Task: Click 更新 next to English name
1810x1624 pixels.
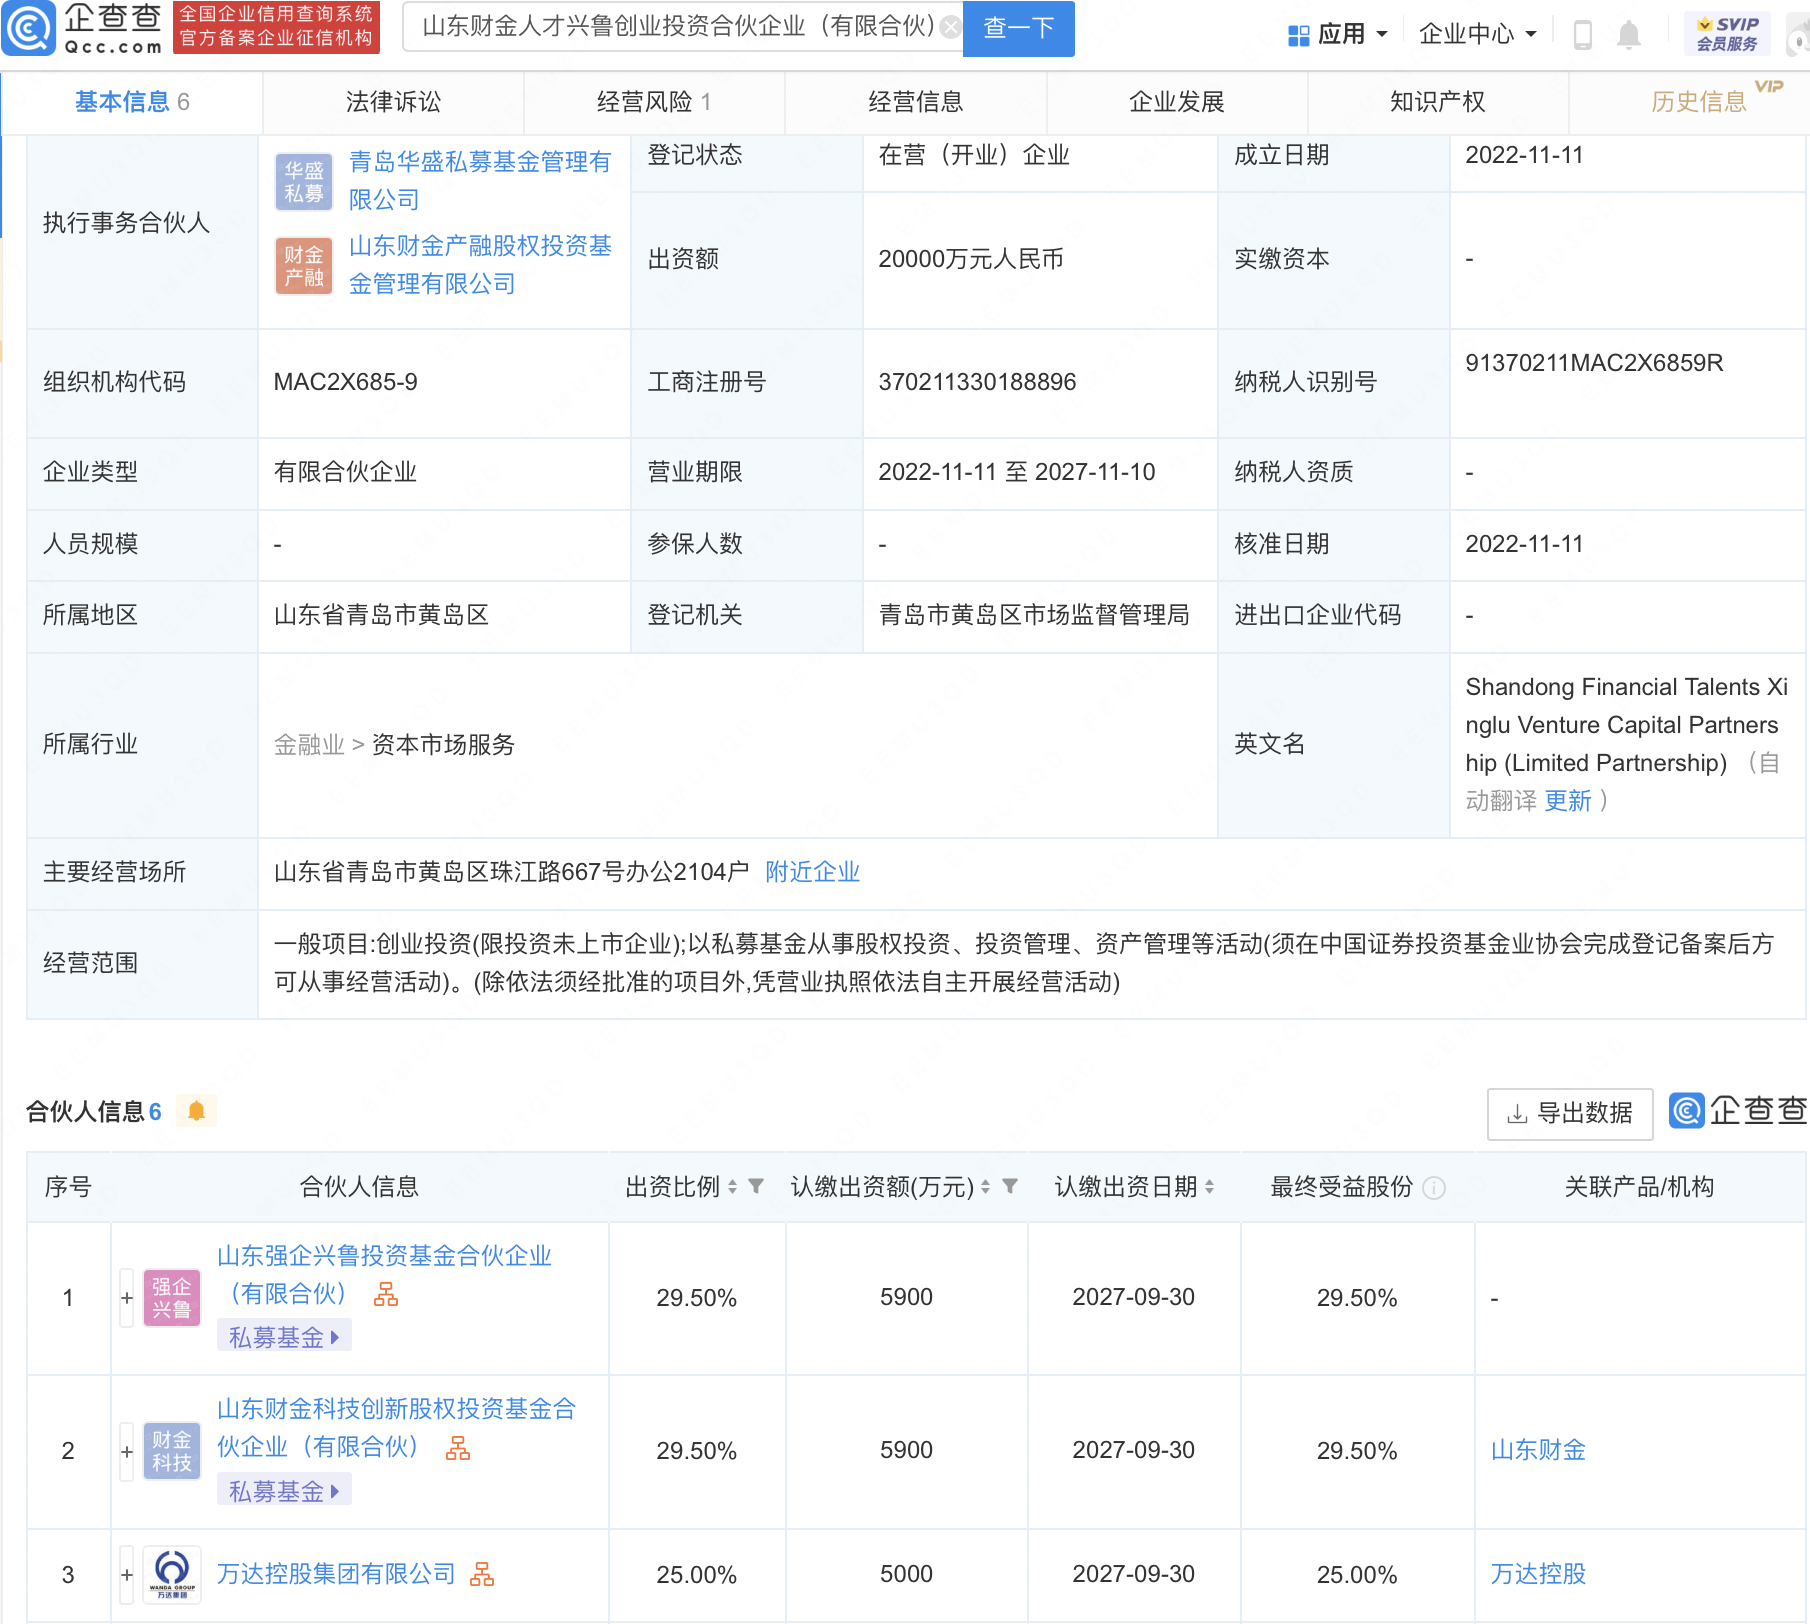Action: pos(1567,801)
